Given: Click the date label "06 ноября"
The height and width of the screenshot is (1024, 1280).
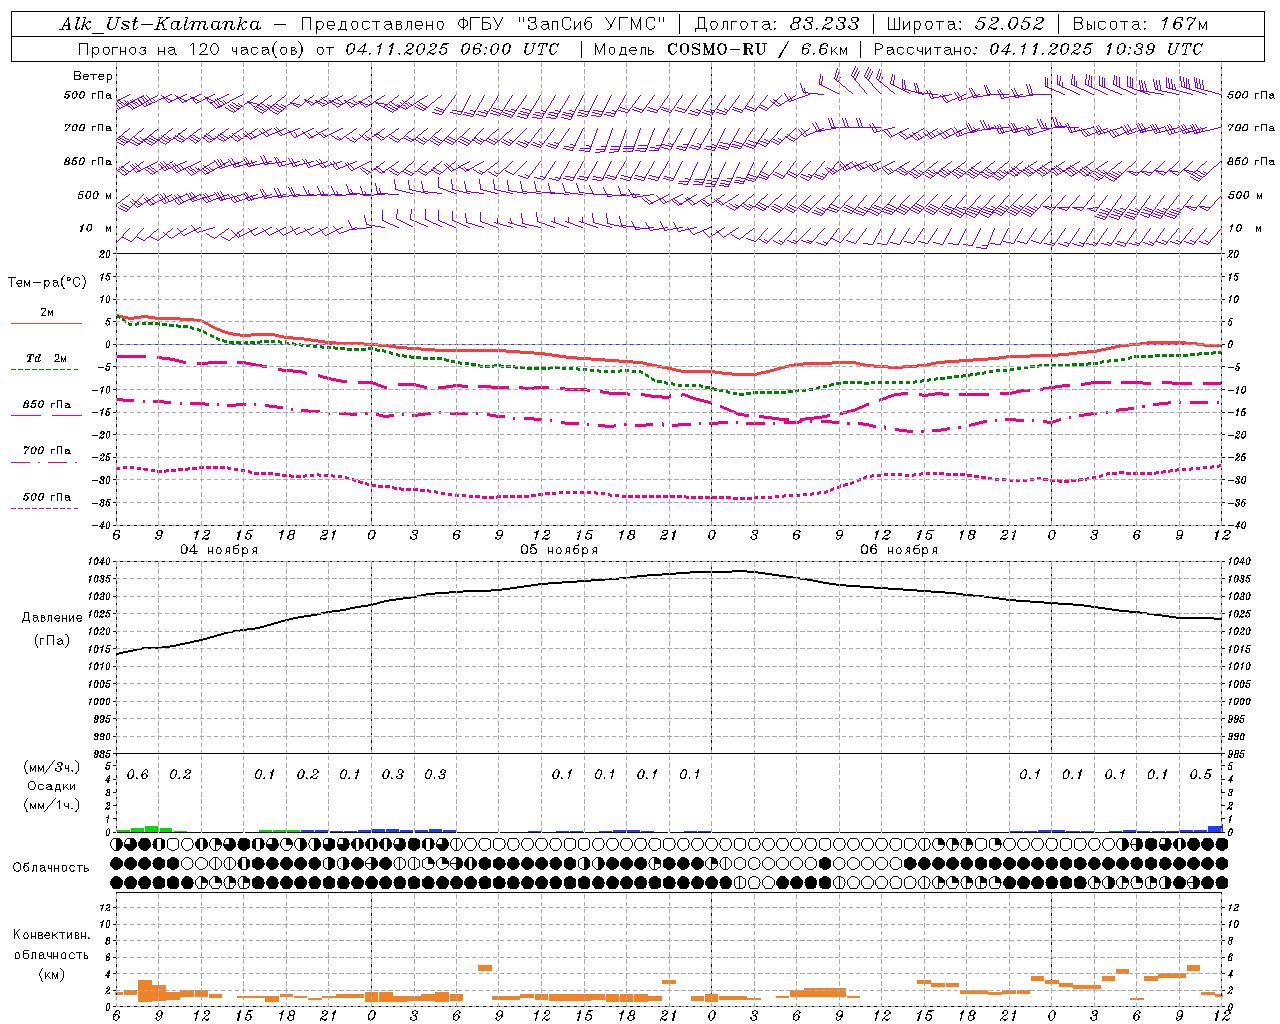Looking at the screenshot, I should (x=899, y=550).
